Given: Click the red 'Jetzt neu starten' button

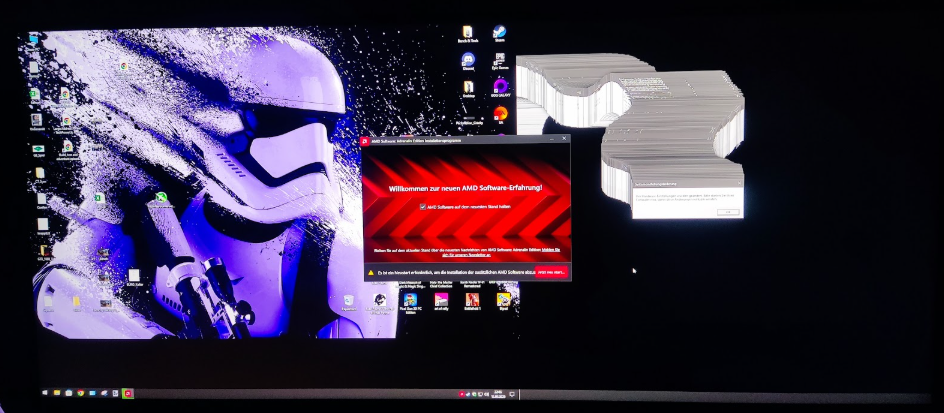Looking at the screenshot, I should pos(551,273).
